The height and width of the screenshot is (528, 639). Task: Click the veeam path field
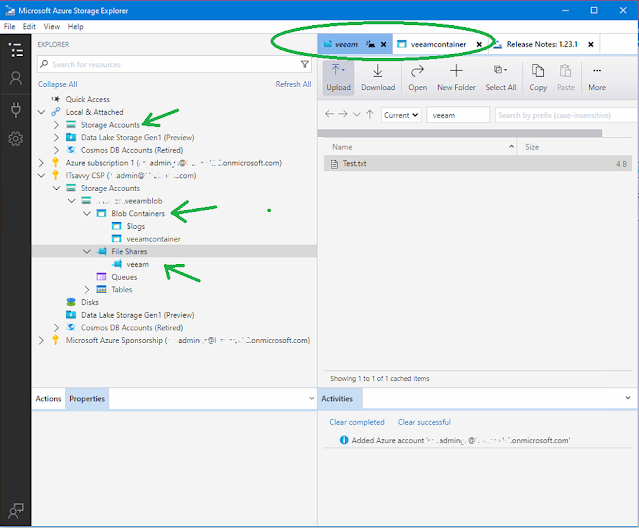[458, 115]
